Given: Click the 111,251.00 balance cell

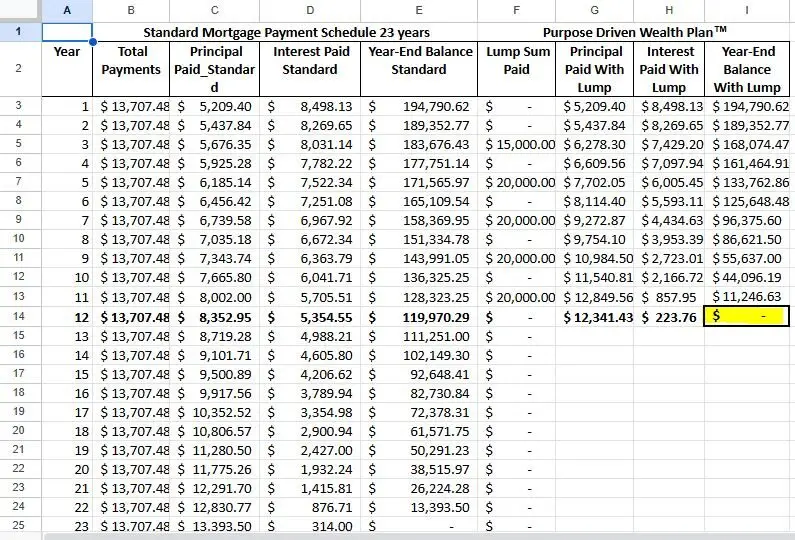Looking at the screenshot, I should click(419, 336).
